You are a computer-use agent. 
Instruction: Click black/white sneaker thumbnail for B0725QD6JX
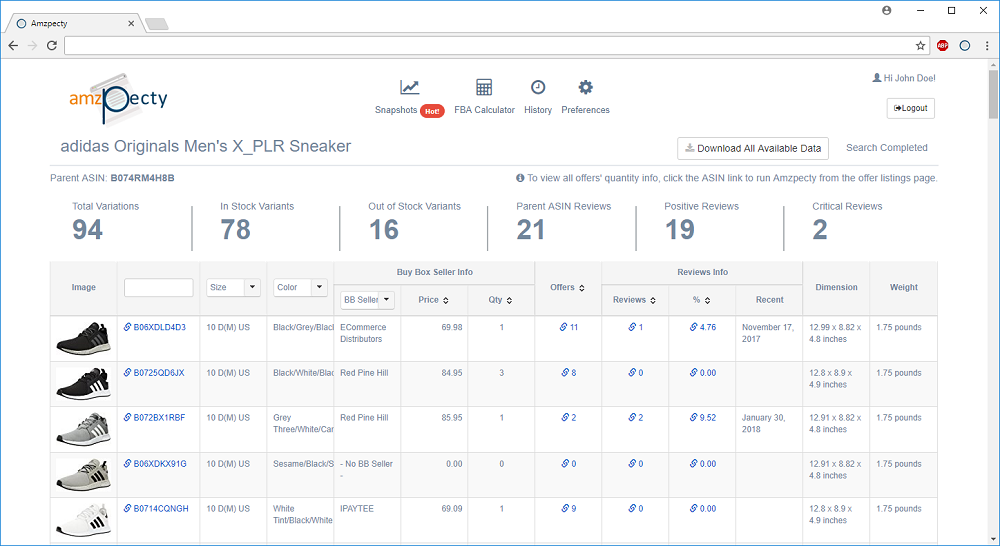pyautogui.click(x=83, y=384)
